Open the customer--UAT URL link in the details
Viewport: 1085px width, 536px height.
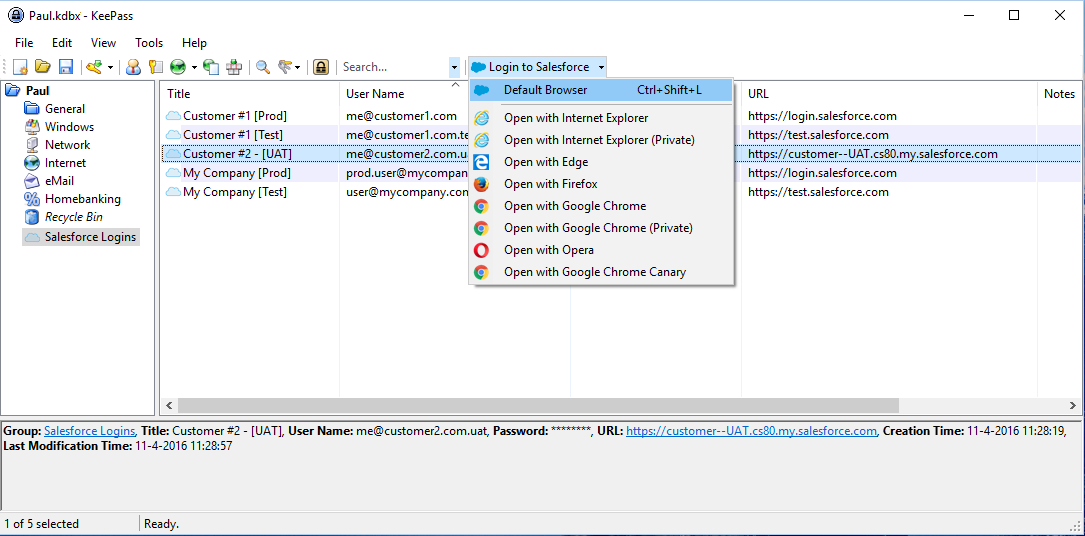[x=751, y=431]
